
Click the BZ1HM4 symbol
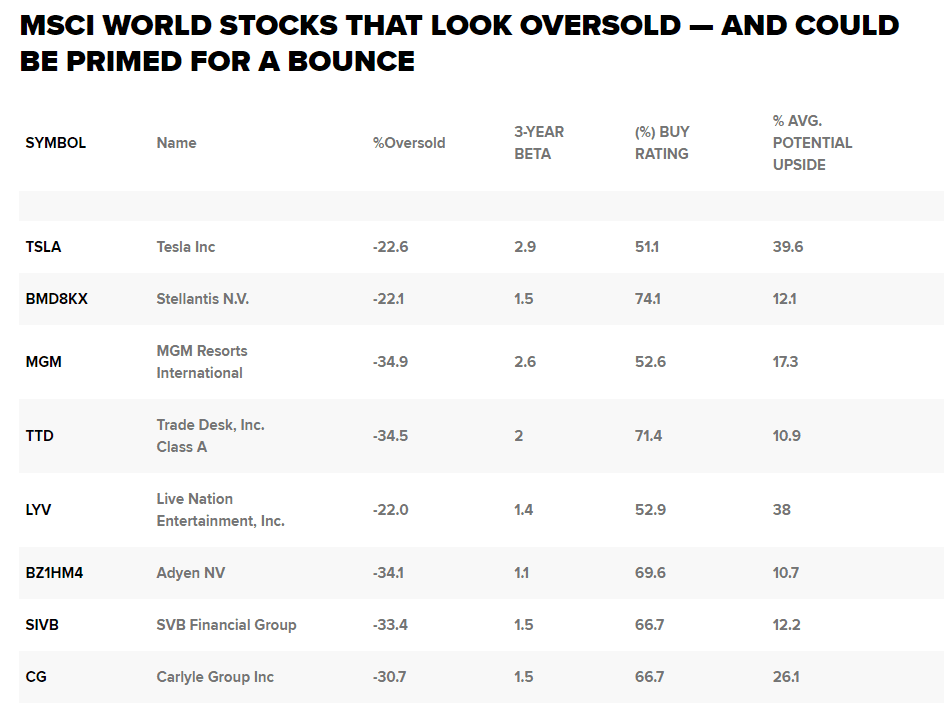tap(54, 573)
